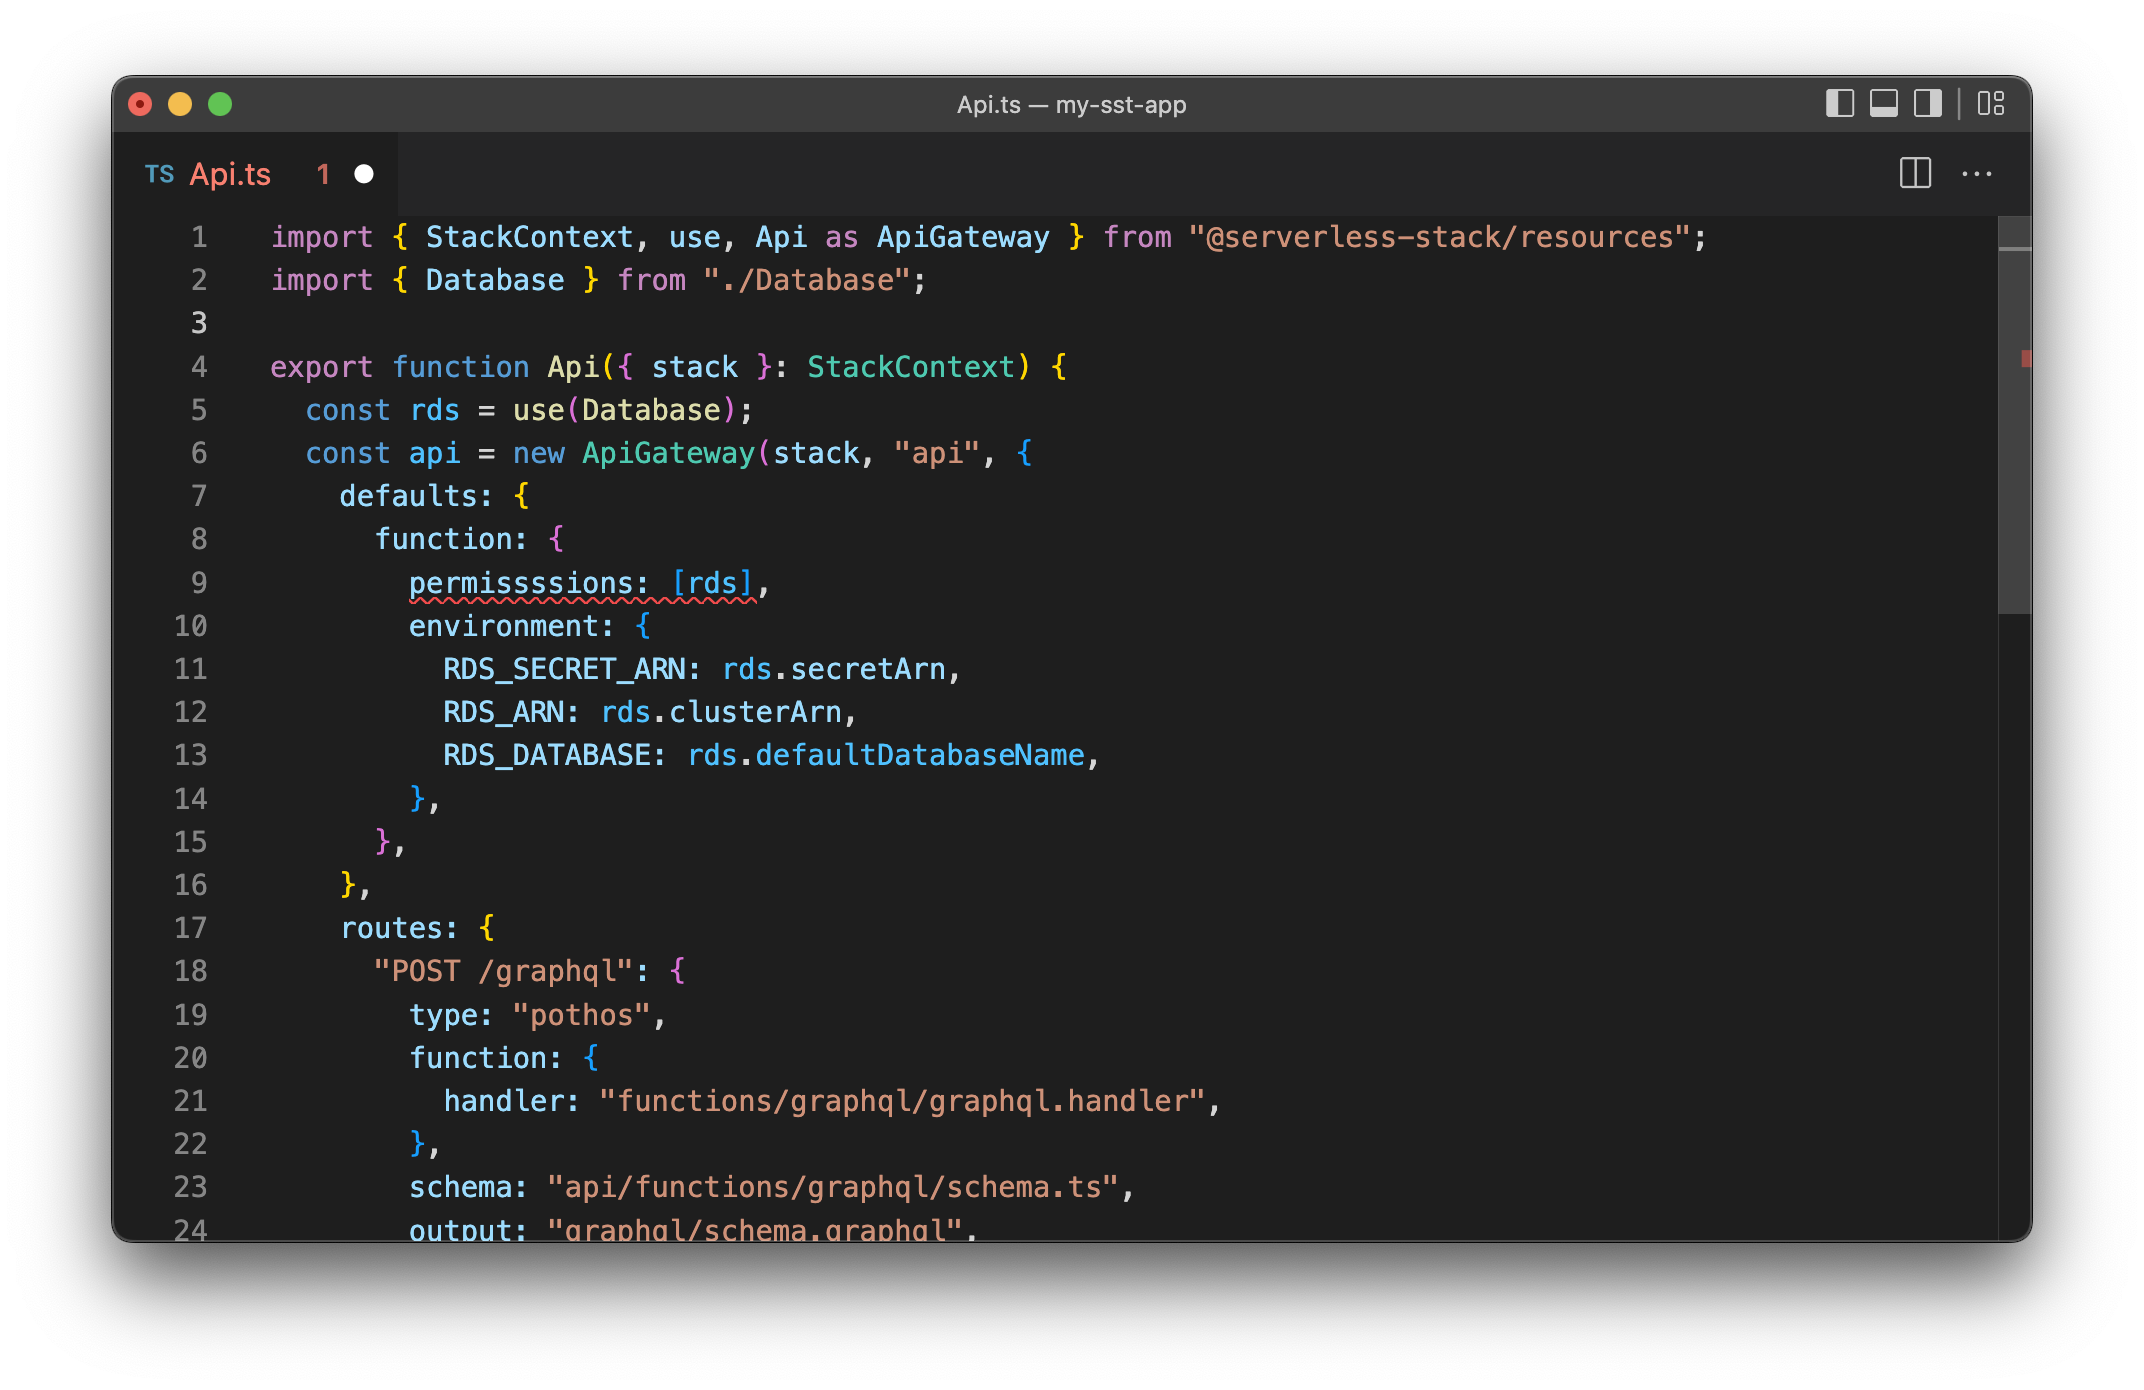Click the unsaved changes dot on the Api.ts tab

pos(363,174)
